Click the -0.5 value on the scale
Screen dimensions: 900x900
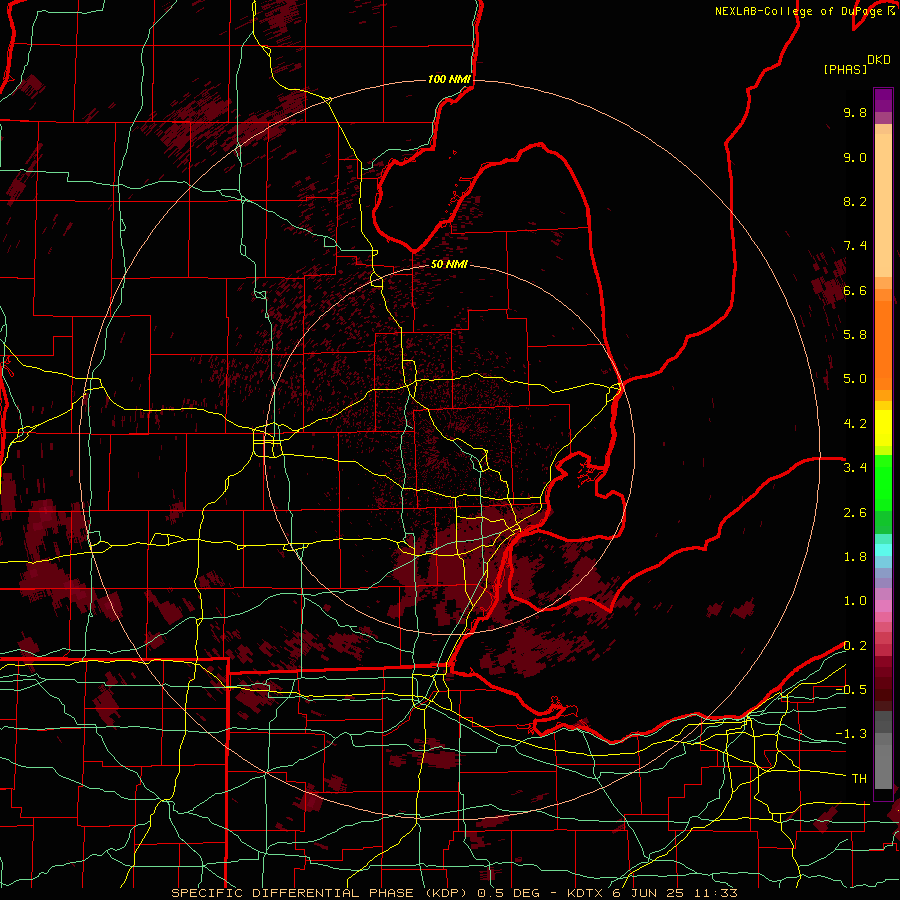coord(851,690)
